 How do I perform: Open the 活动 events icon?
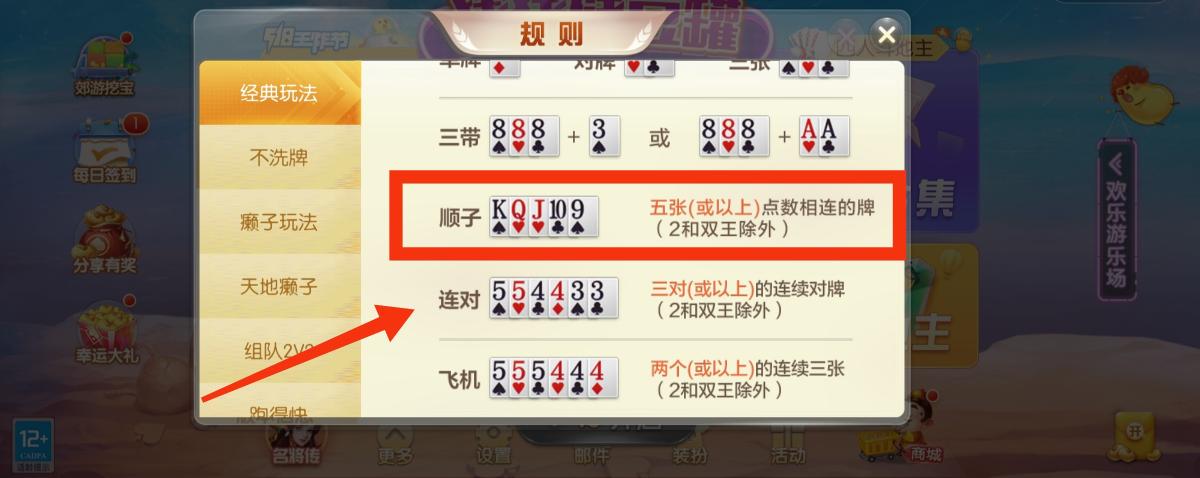pyautogui.click(x=788, y=446)
